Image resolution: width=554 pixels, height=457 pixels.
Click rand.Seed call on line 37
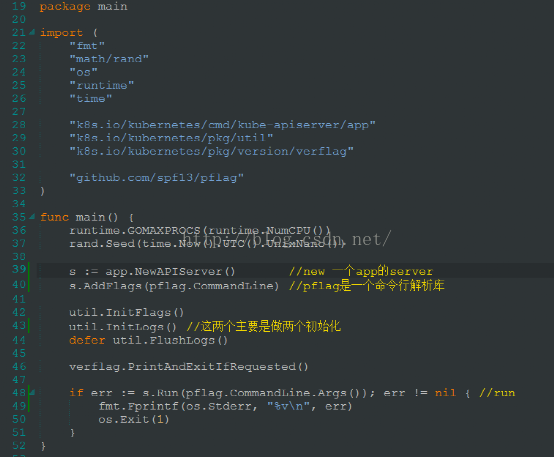point(207,244)
